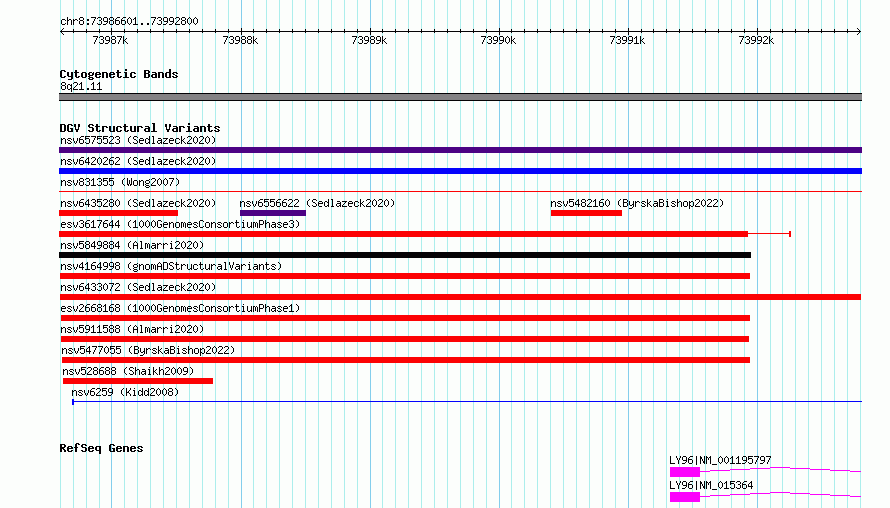Click nsv4164998 (gnomADStructuralVariants) label
This screenshot has width=890, height=508.
coord(171,266)
